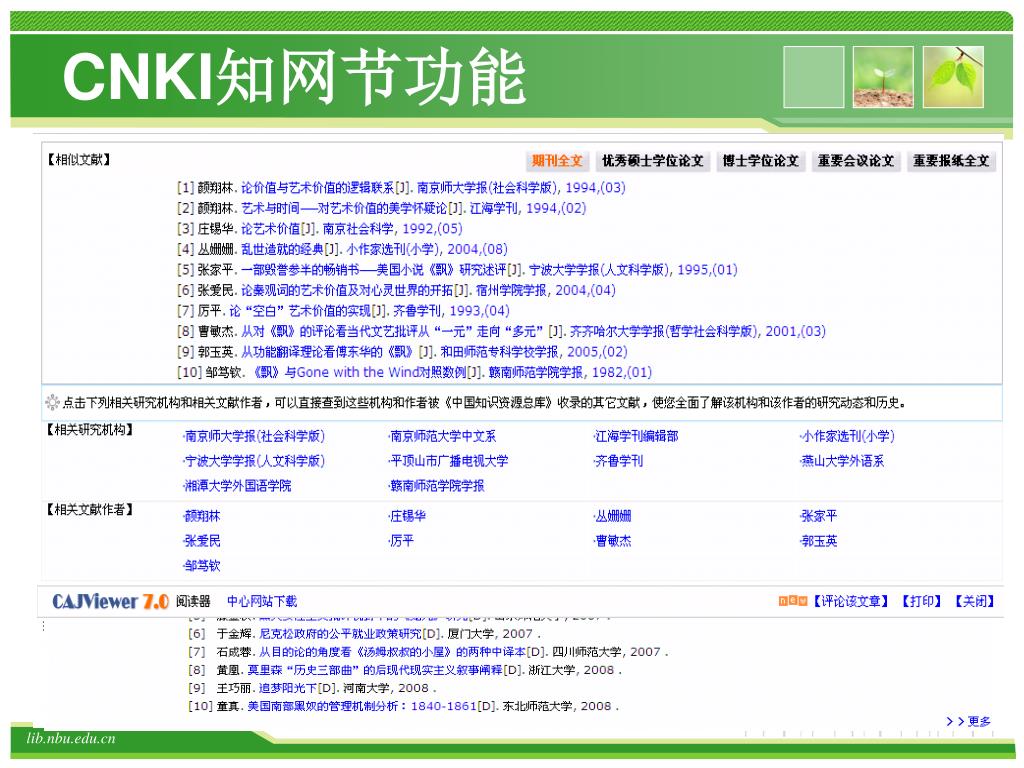Click the >> 更多 more link
This screenshot has height=768, width=1024.
[x=968, y=722]
